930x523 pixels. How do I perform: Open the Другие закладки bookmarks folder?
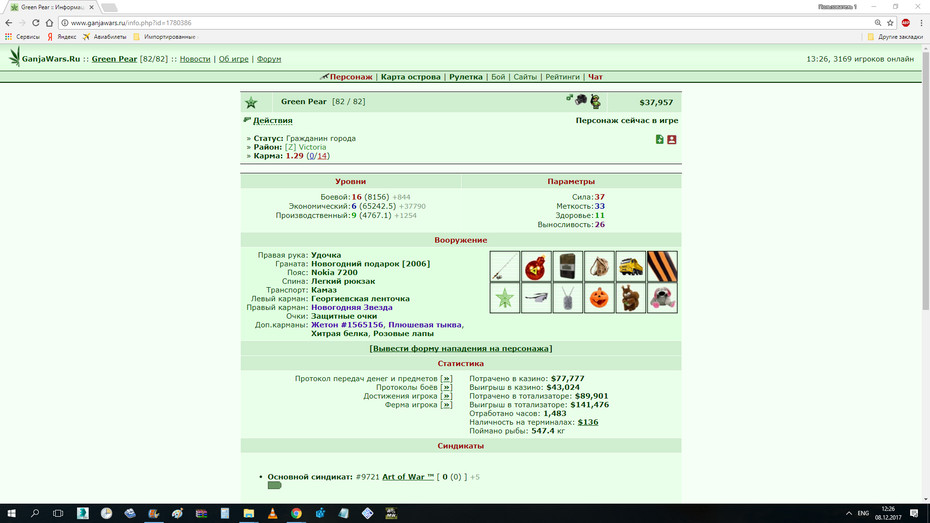895,37
